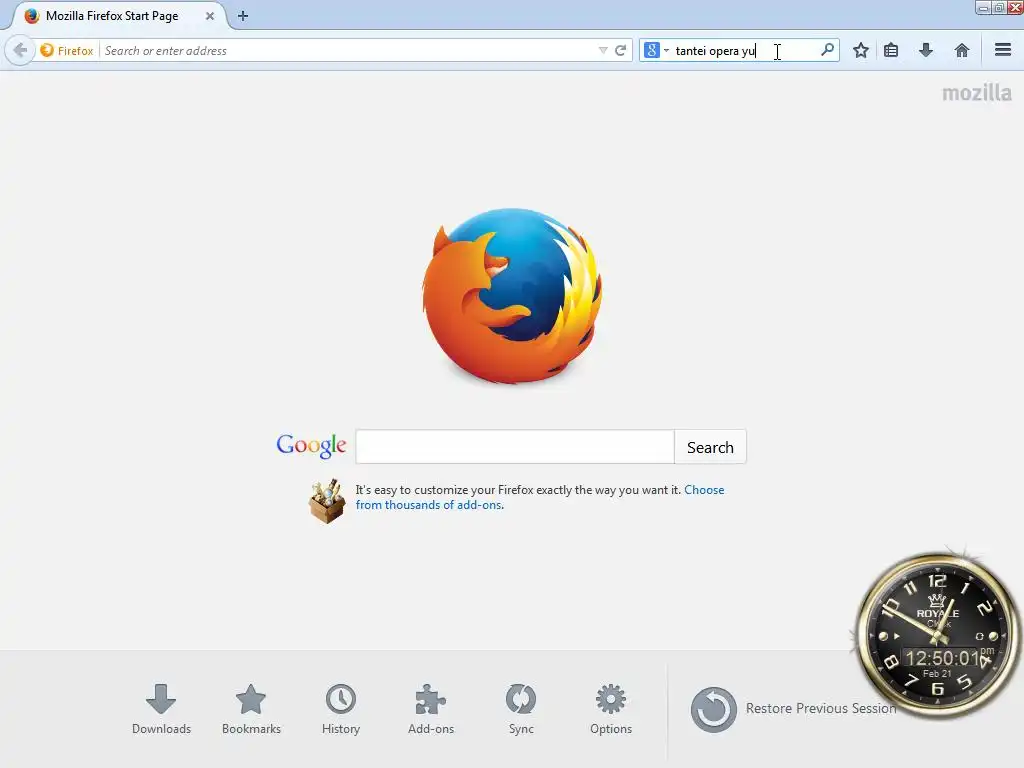Click the Royale clock desktop widget
The image size is (1024, 768).
[937, 633]
